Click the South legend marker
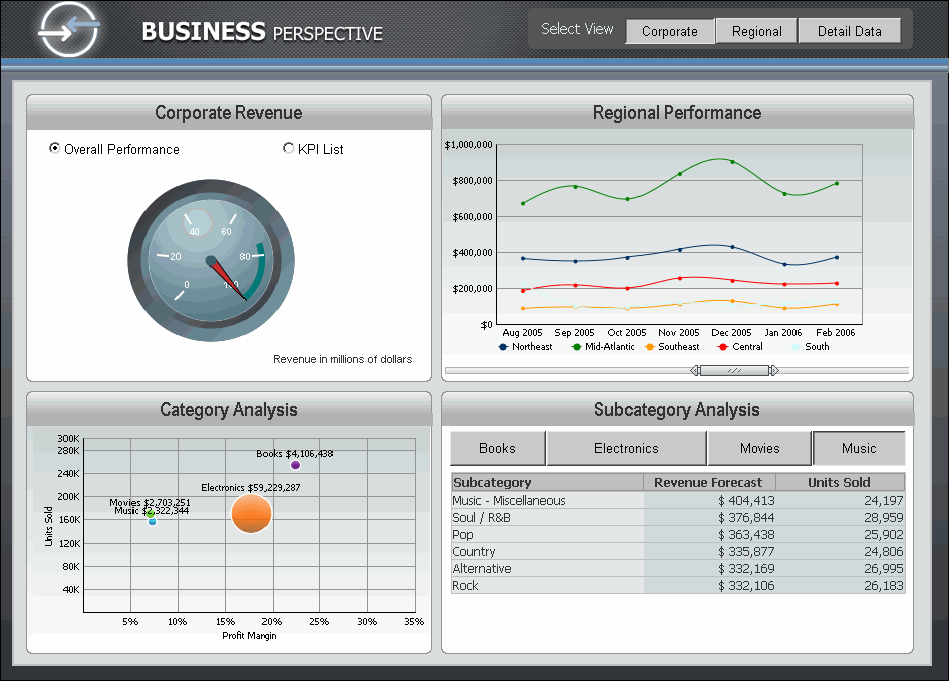 click(x=795, y=347)
